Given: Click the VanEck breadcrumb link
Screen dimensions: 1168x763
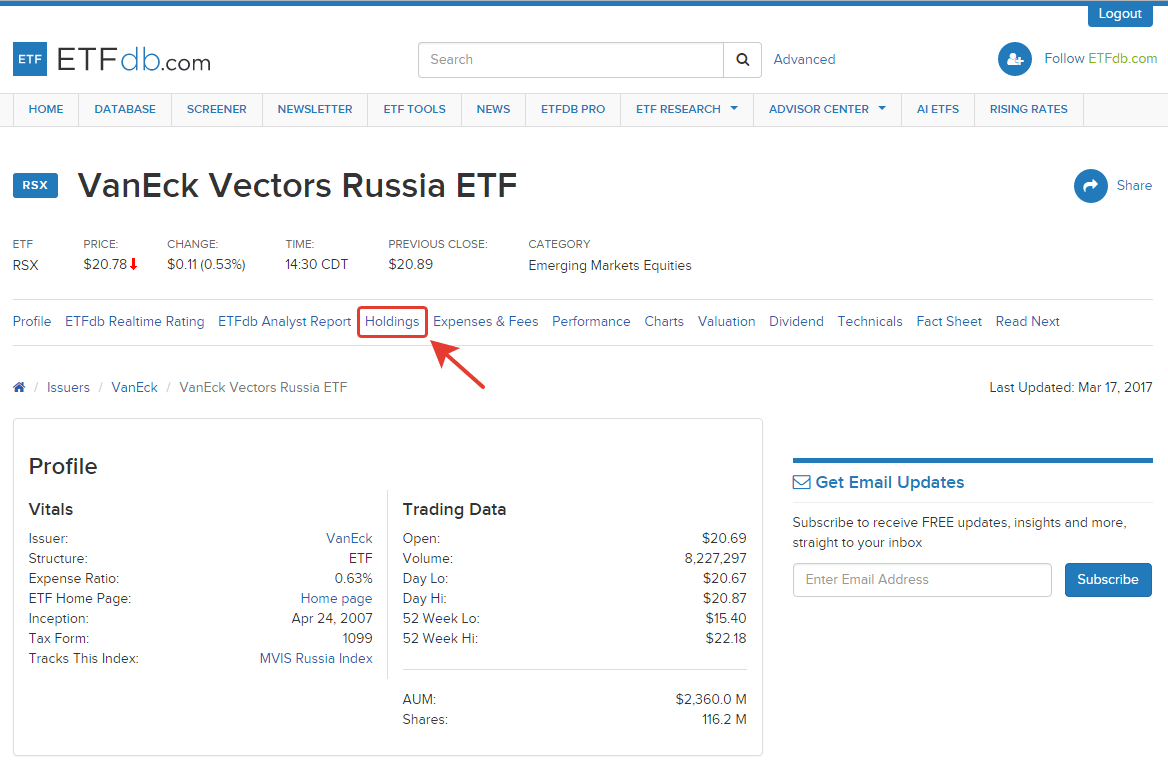Looking at the screenshot, I should tap(134, 386).
